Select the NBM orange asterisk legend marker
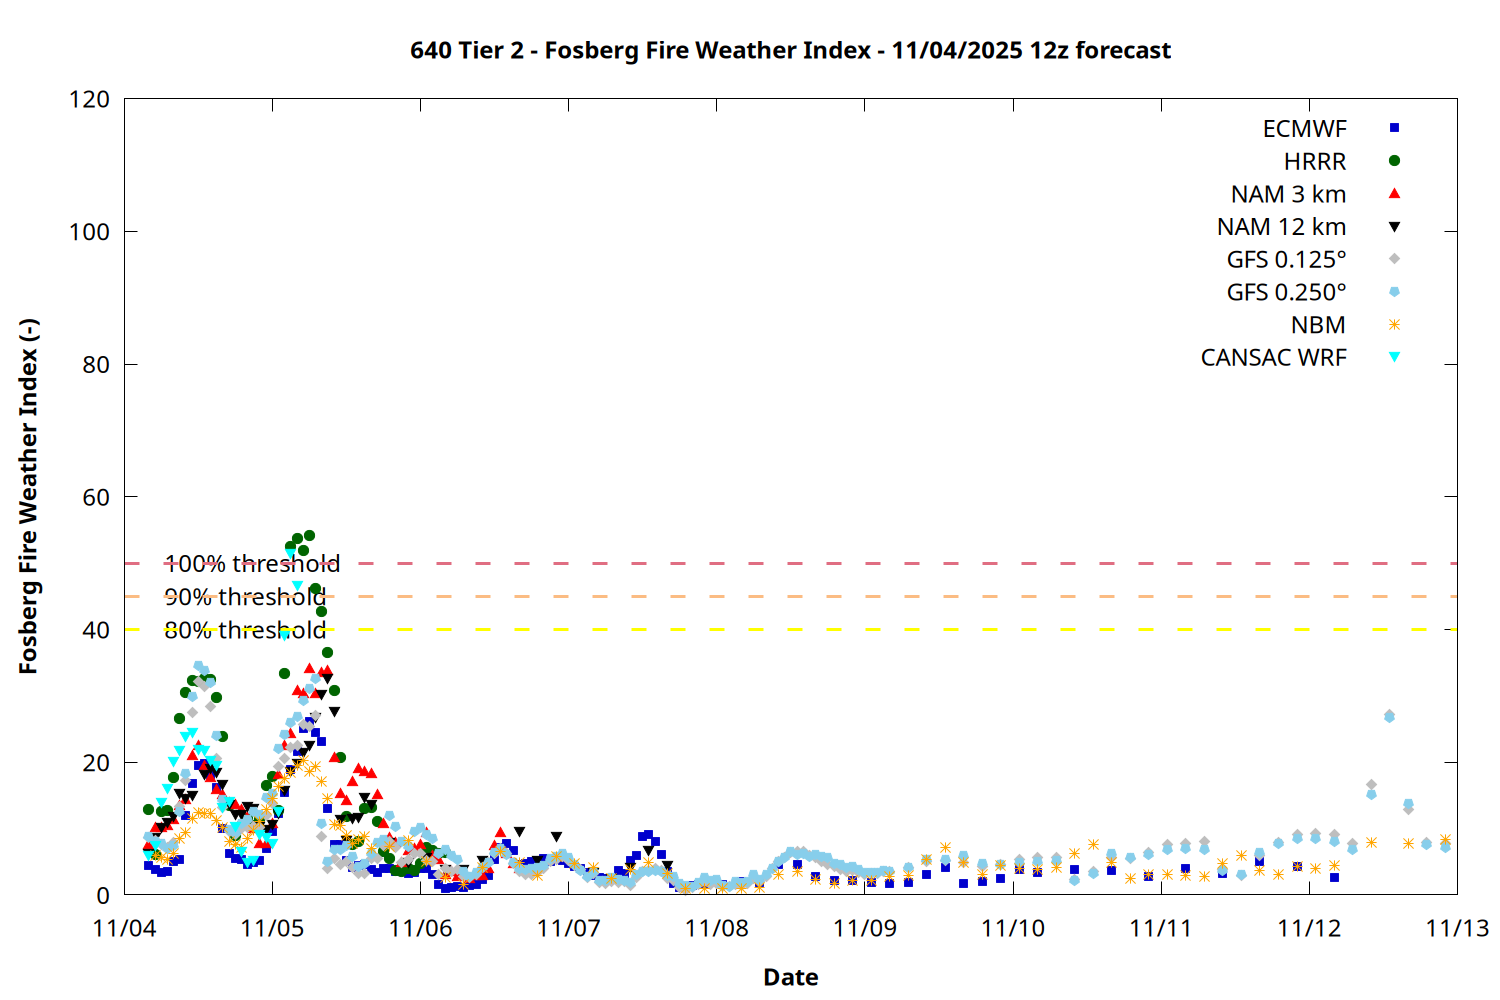The width and height of the screenshot is (1500, 1000). (1394, 325)
